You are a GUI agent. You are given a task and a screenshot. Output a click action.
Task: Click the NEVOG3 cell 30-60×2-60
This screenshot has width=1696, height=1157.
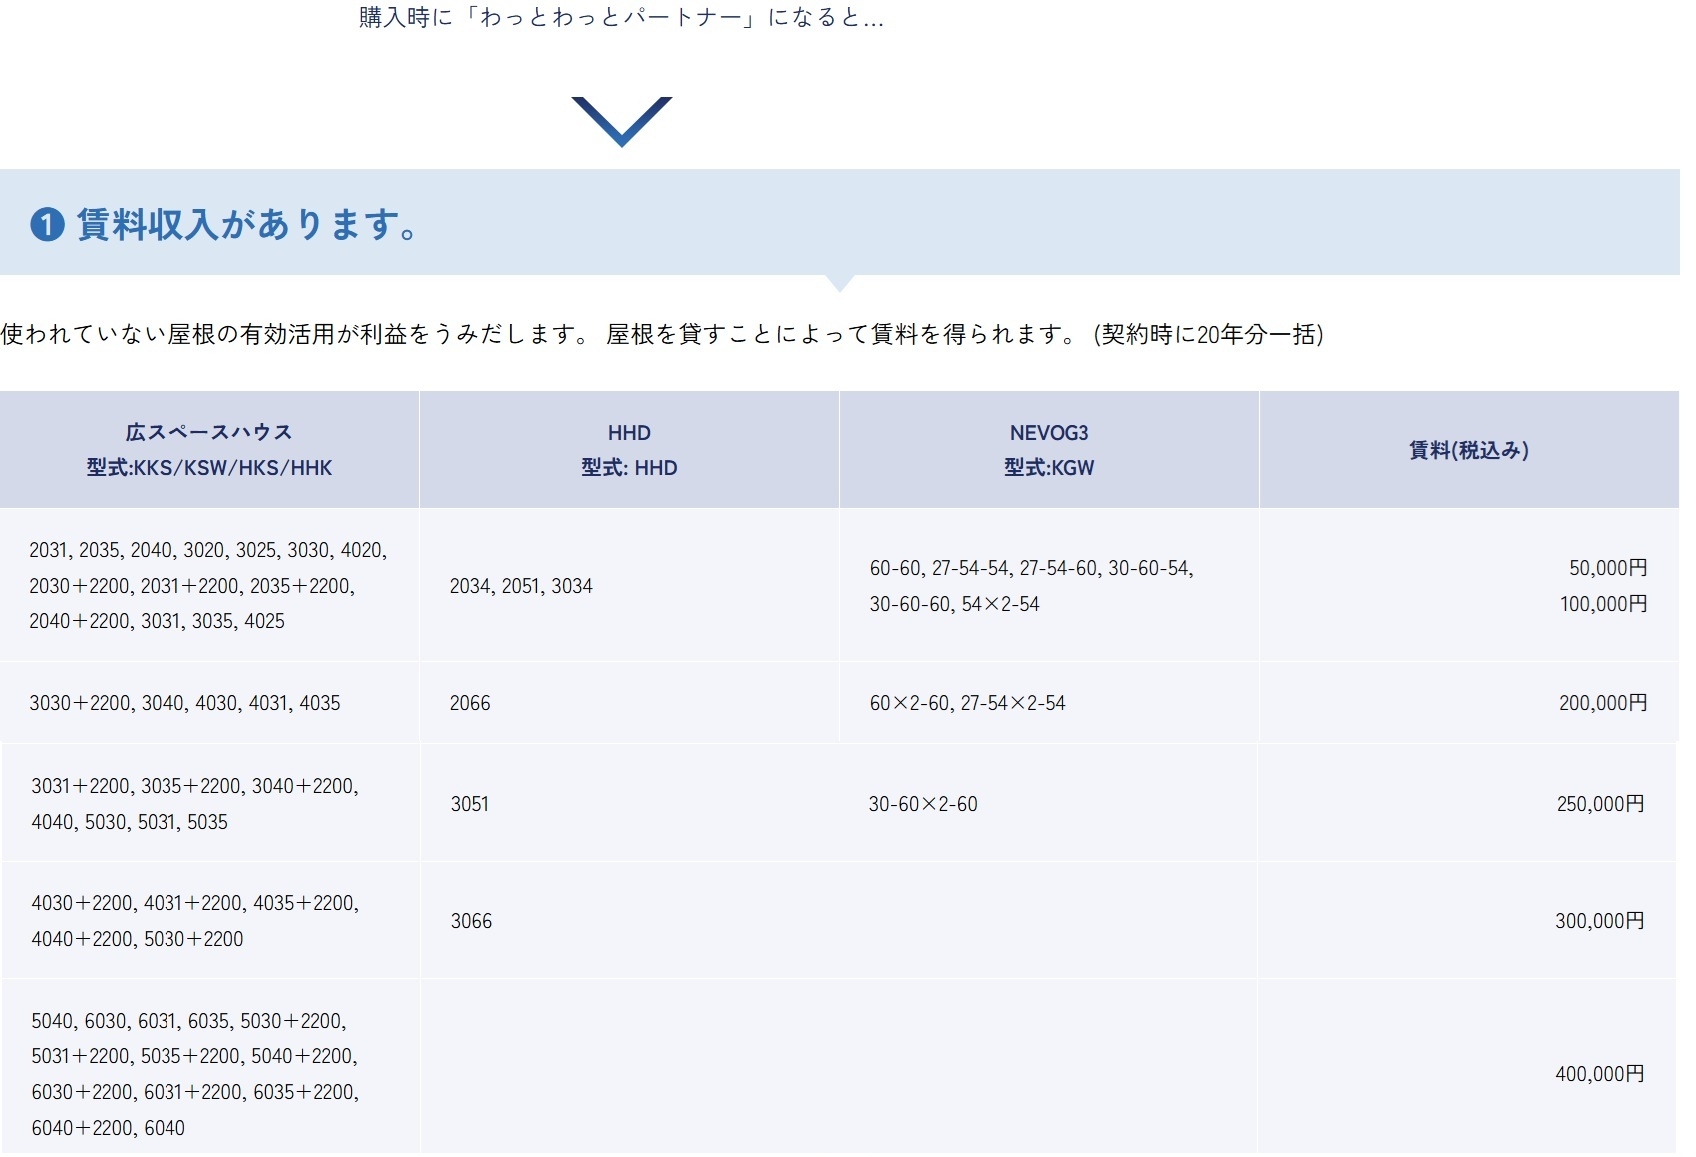[x=923, y=804]
